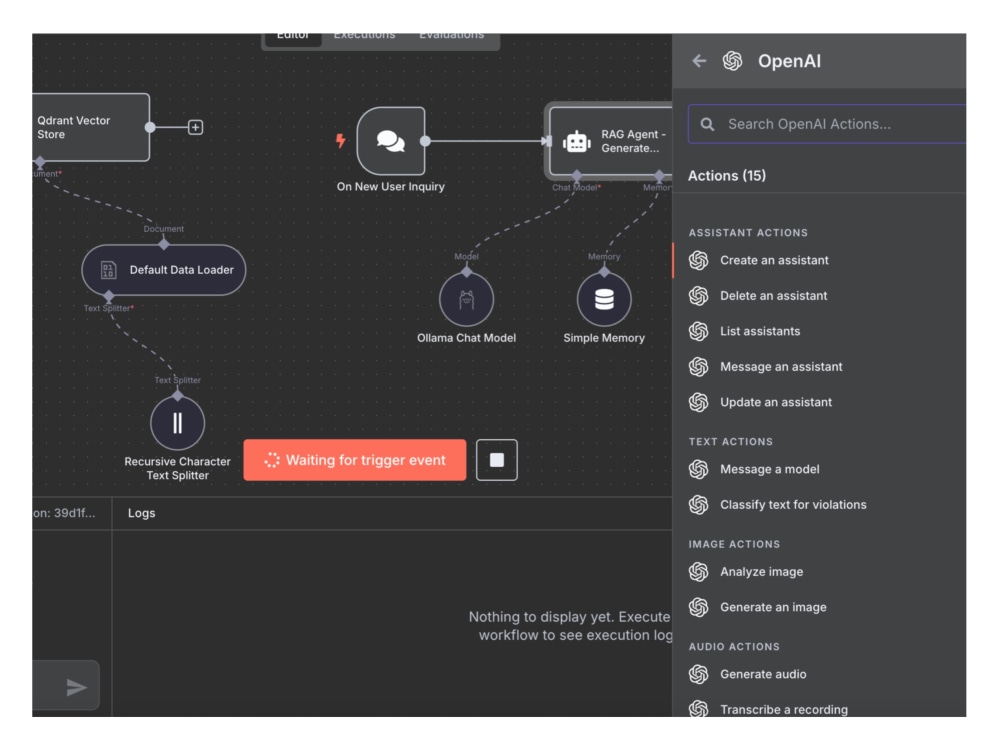Click the Generate audio label
1000x750 pixels.
click(763, 674)
